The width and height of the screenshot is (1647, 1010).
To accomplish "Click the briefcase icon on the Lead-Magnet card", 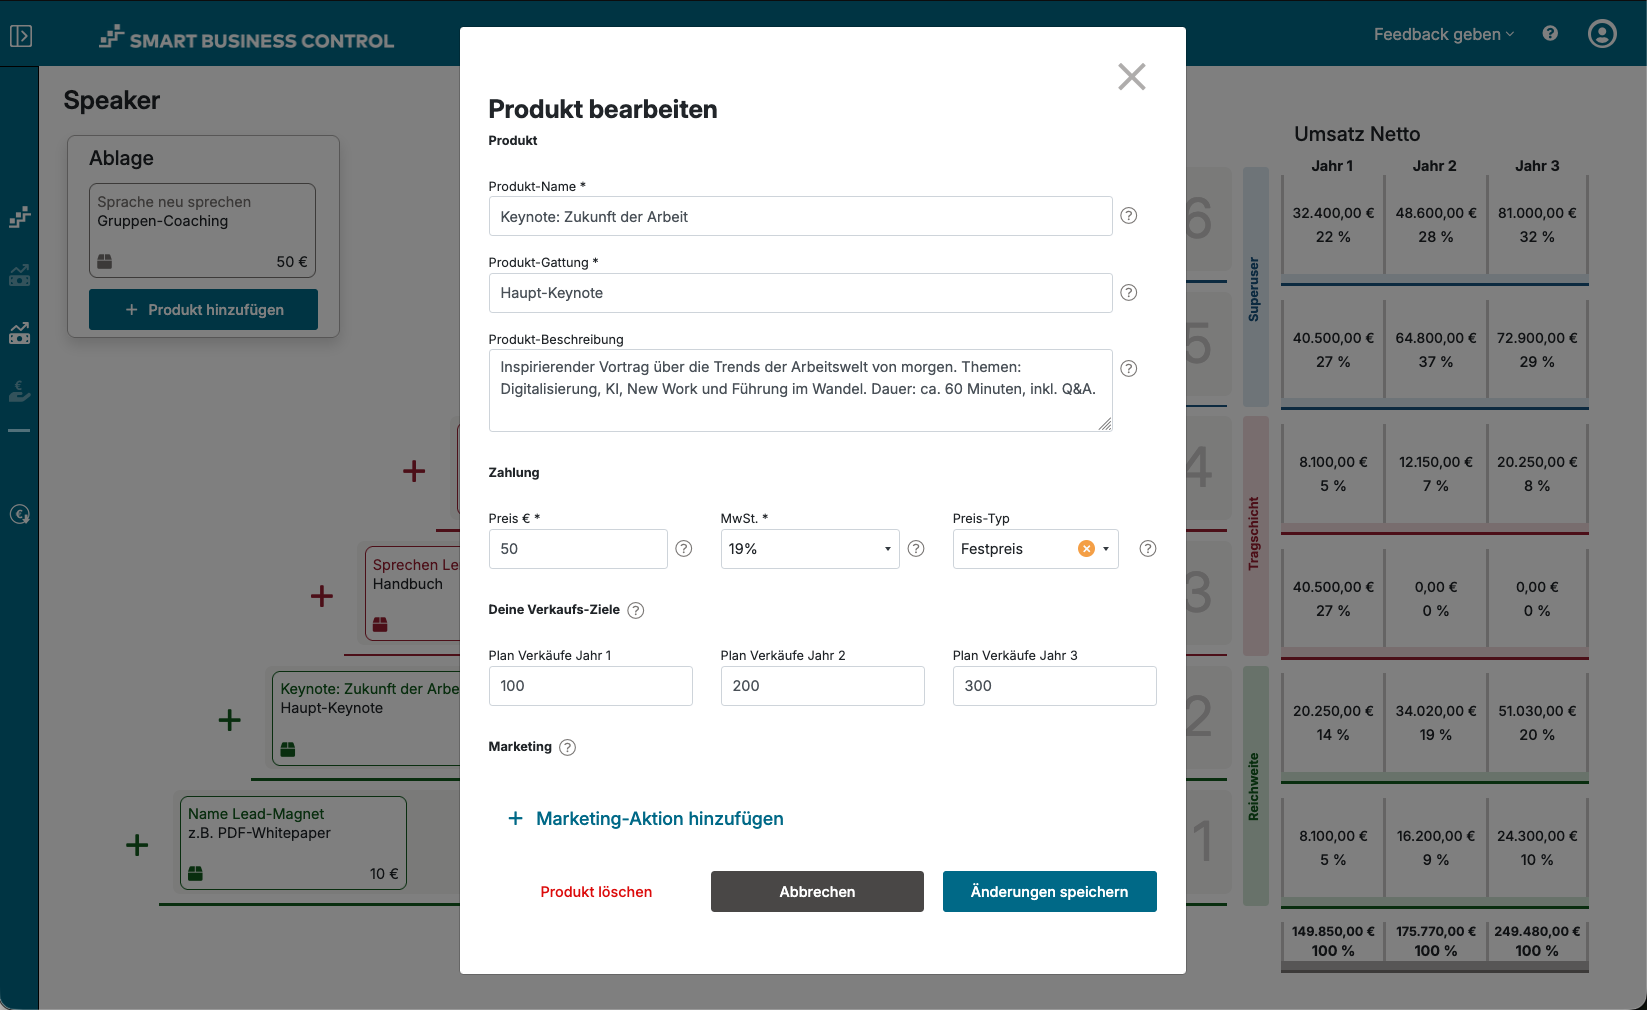I will (x=196, y=873).
